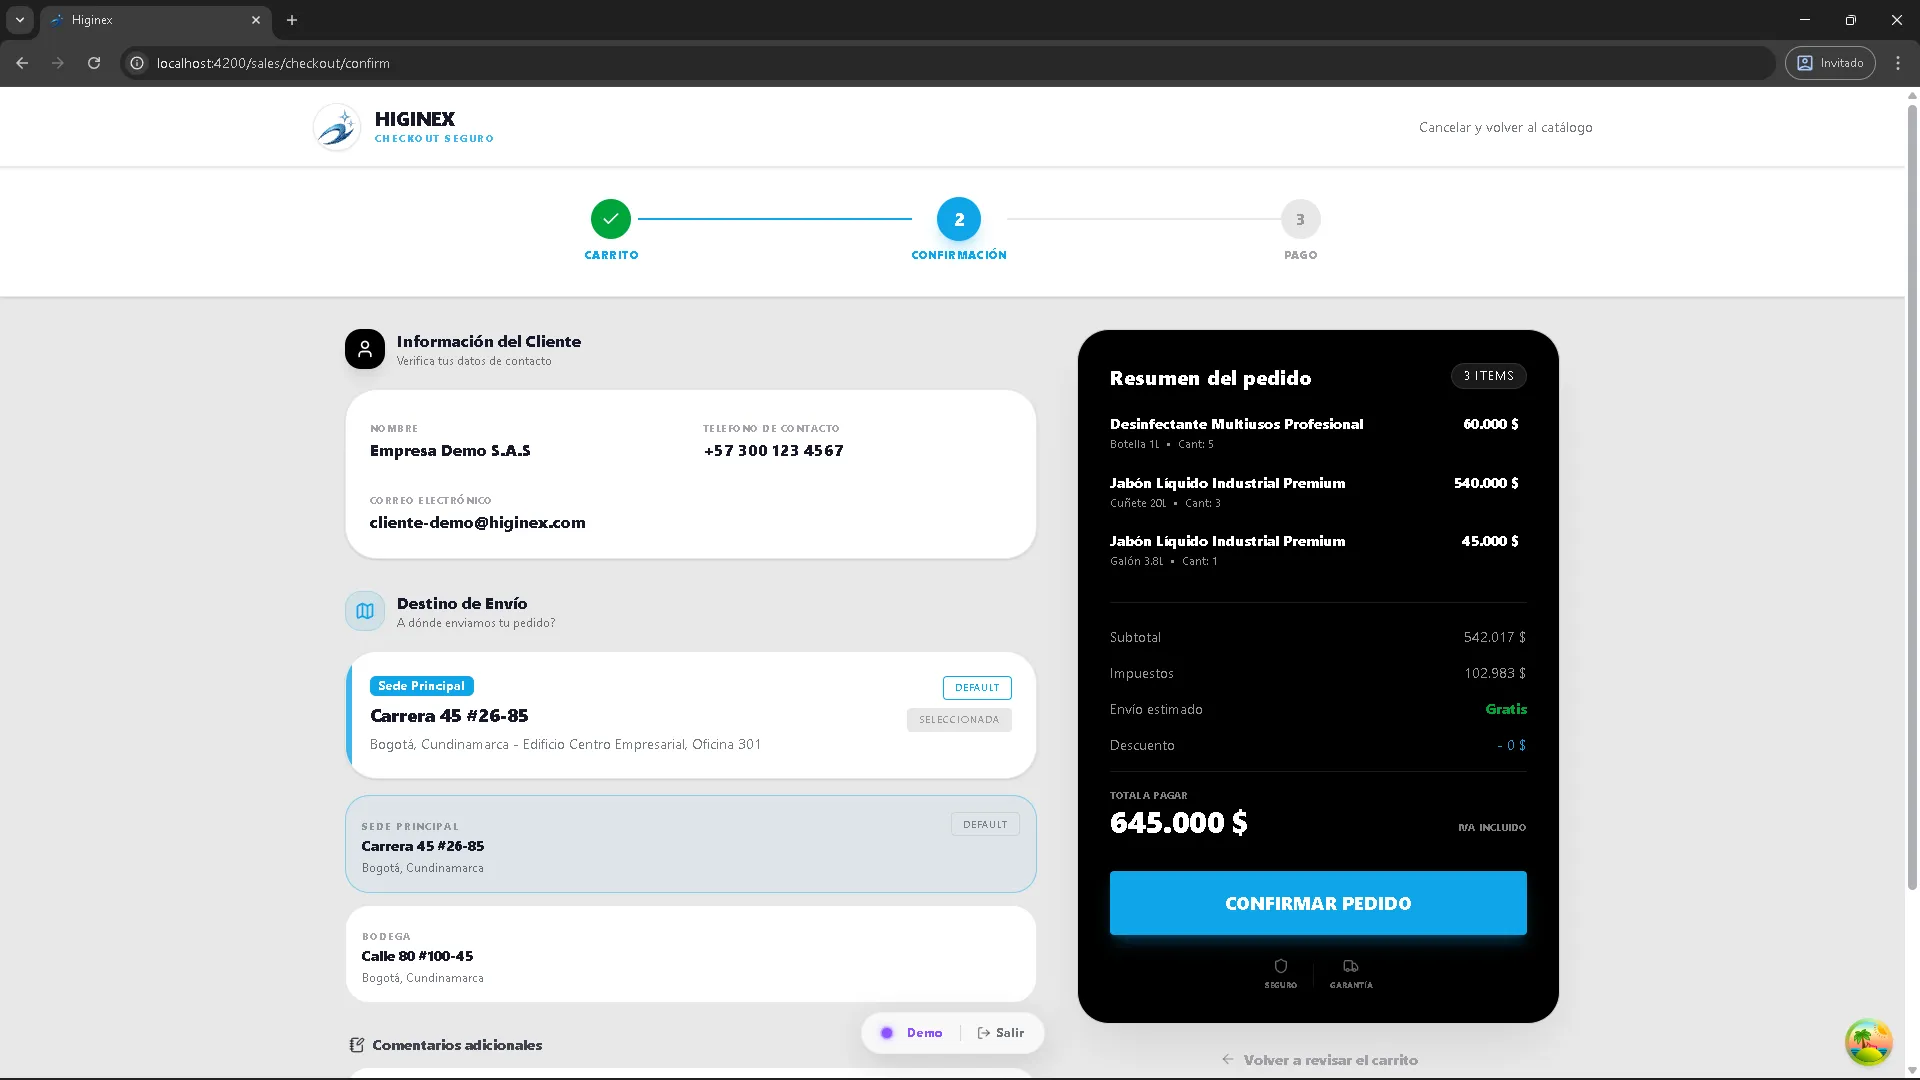Click the purple Demo user dot

point(887,1033)
